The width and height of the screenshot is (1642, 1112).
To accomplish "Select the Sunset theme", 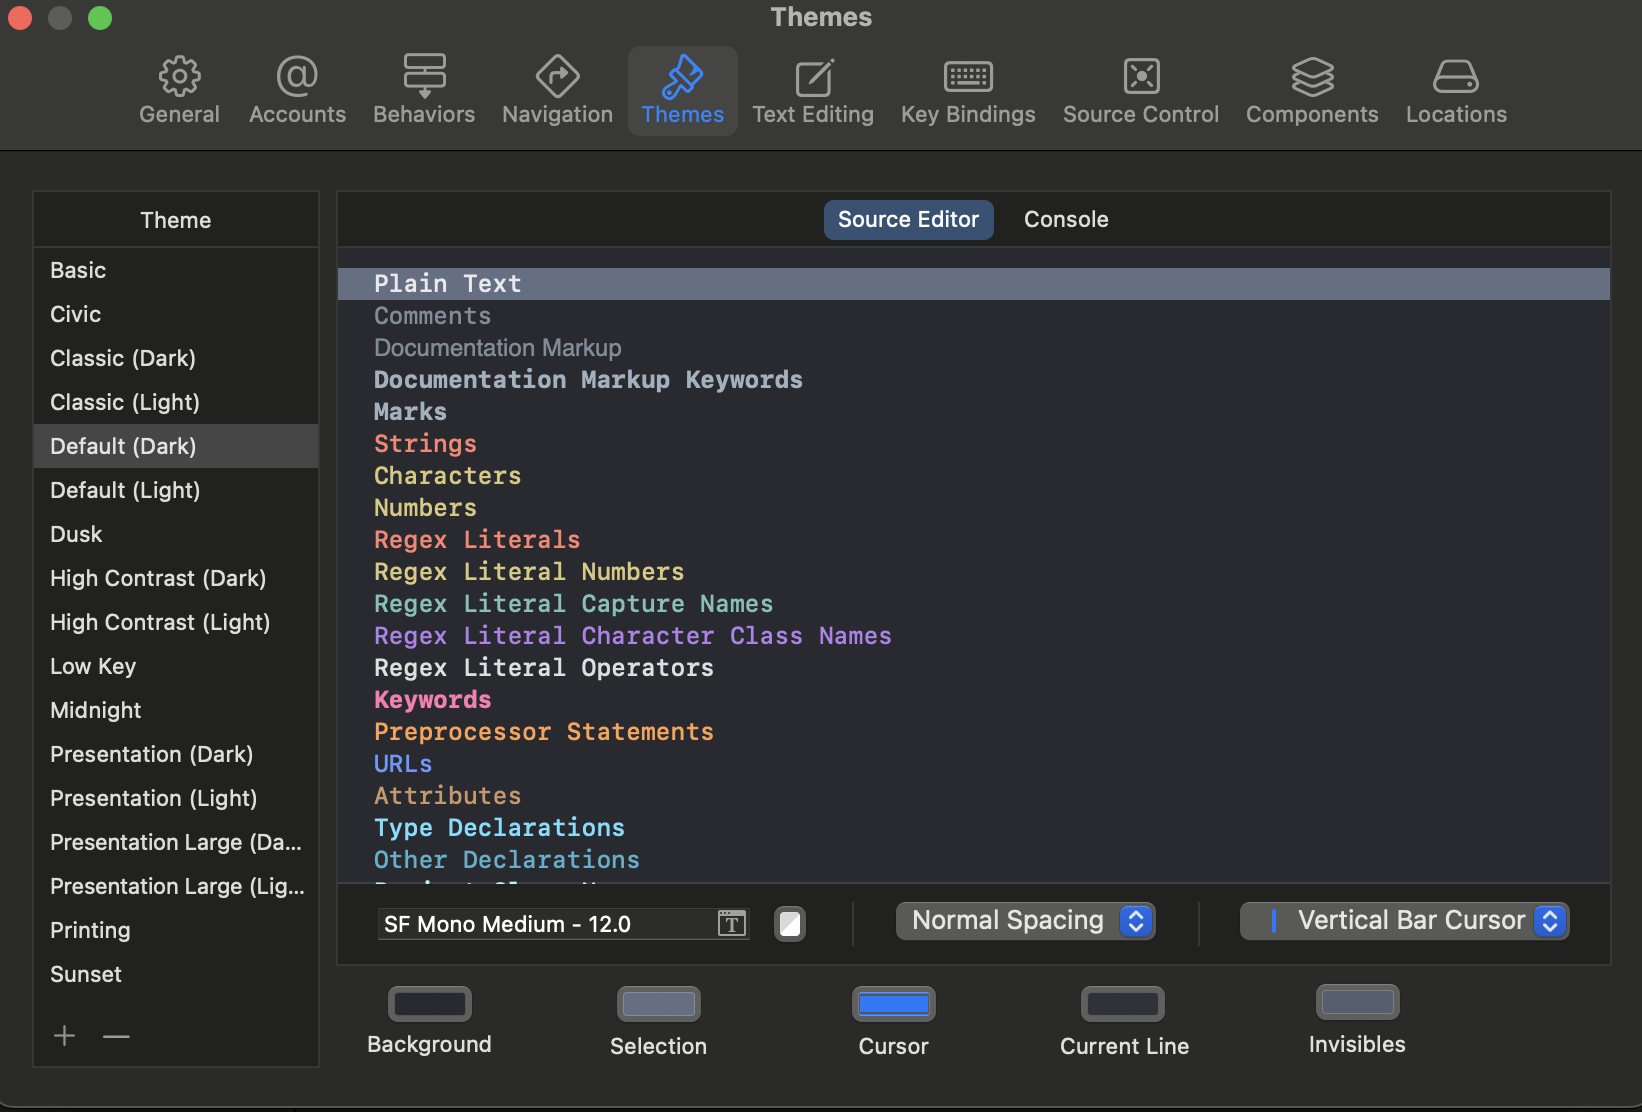I will click(x=176, y=974).
